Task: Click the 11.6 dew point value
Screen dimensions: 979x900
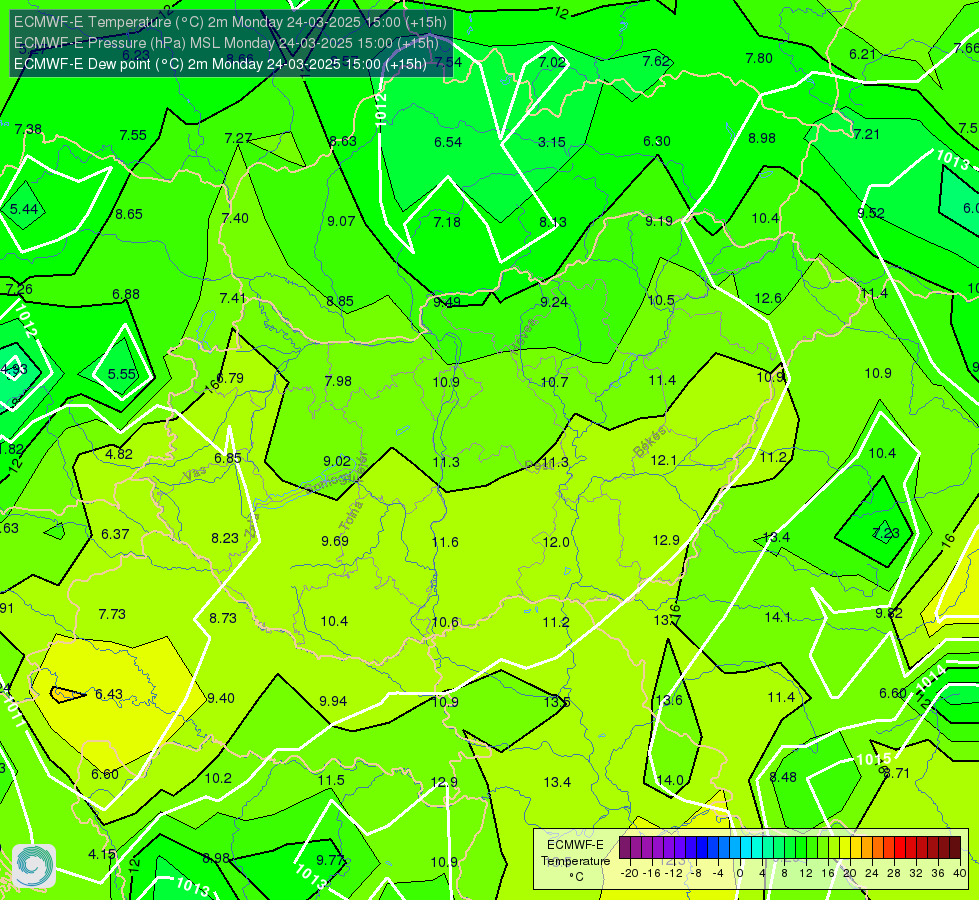Action: [x=445, y=542]
